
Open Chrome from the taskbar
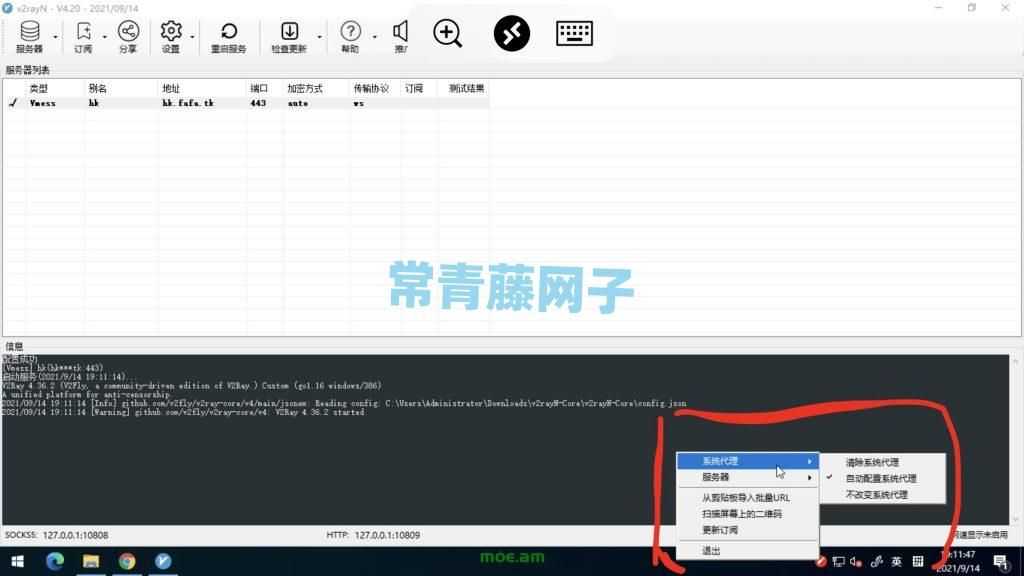(x=126, y=562)
